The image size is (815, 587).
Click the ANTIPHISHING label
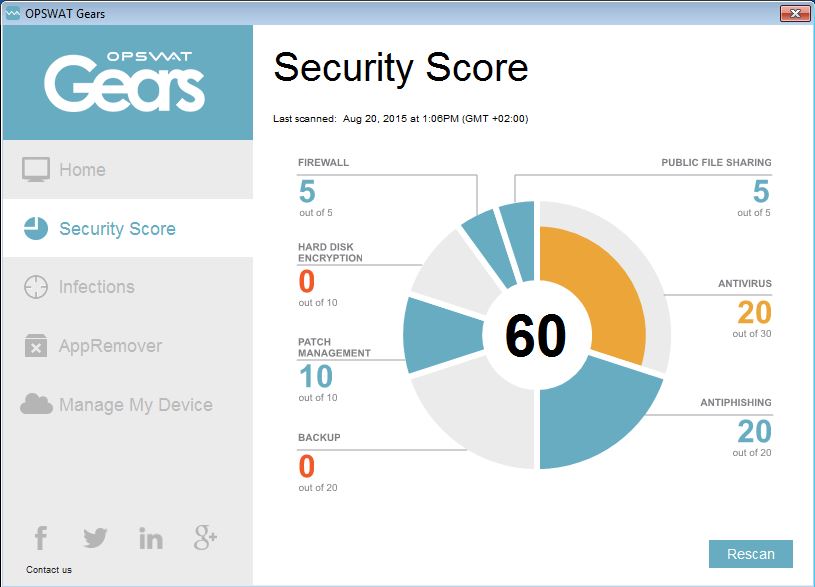[x=736, y=403]
